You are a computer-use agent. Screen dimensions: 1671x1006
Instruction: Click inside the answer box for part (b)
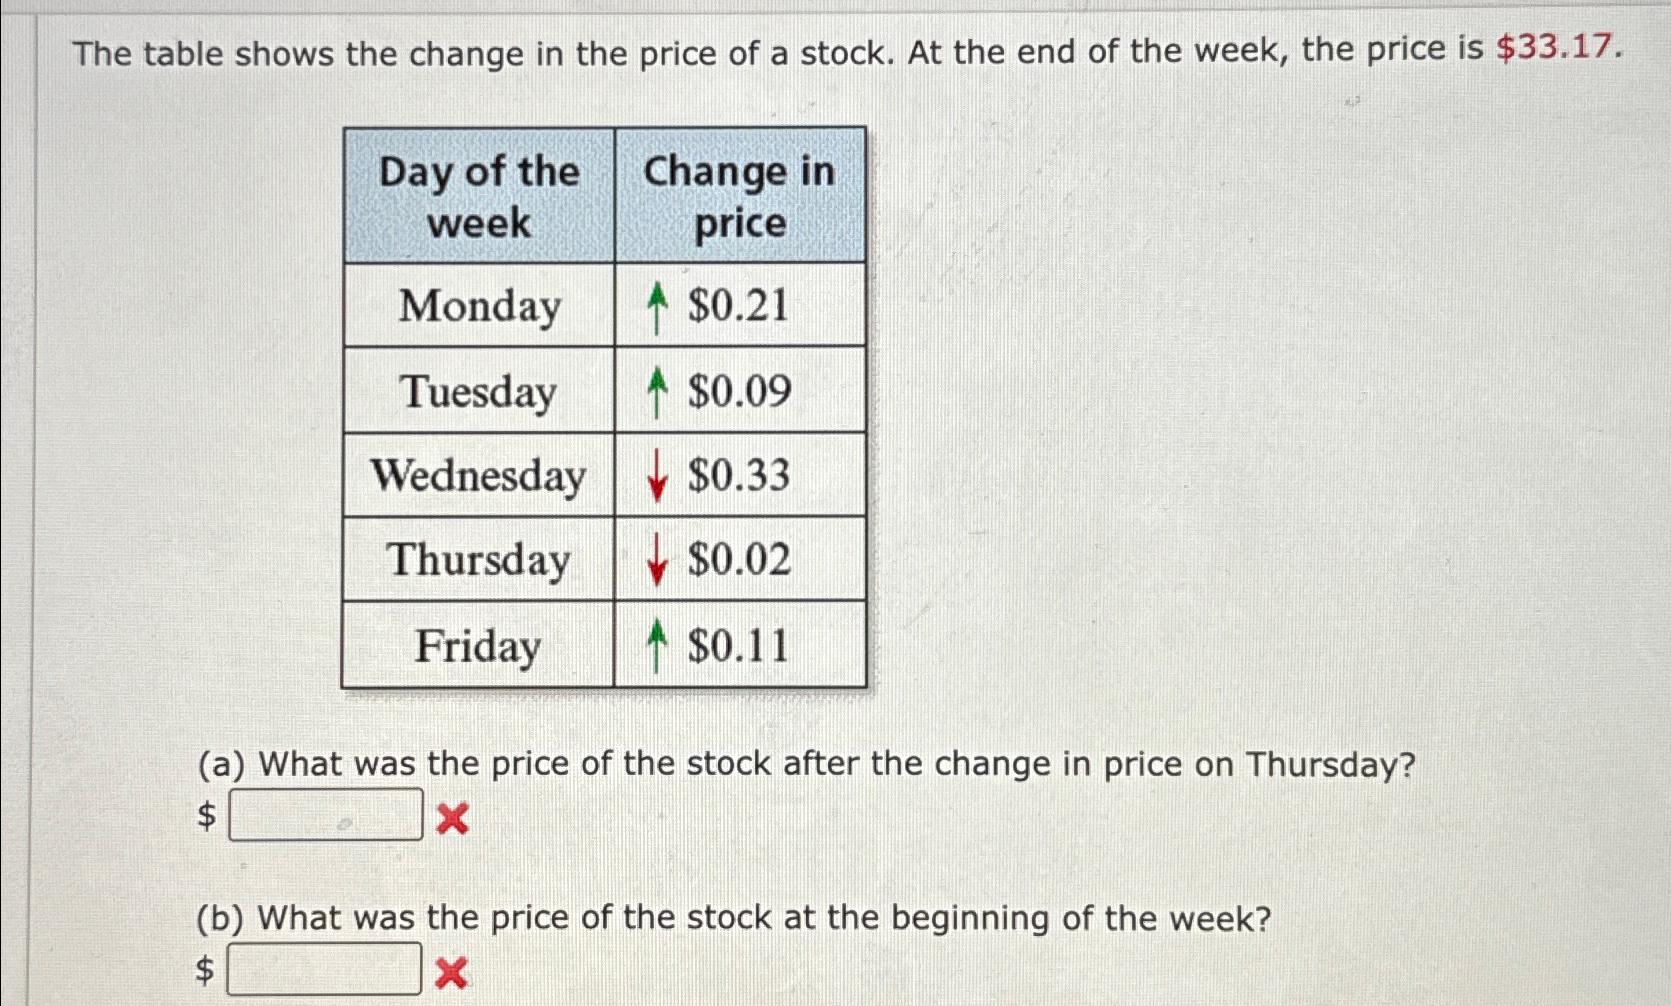coord(325,967)
